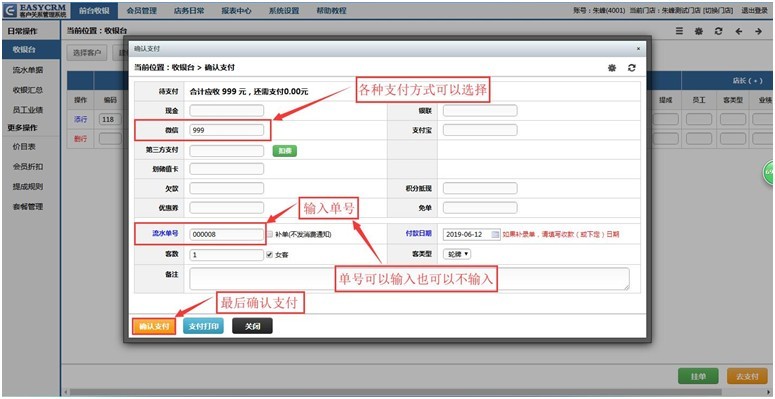This screenshot has width=775, height=399.
Task: Open the 系统设置 menu
Action: tap(284, 10)
